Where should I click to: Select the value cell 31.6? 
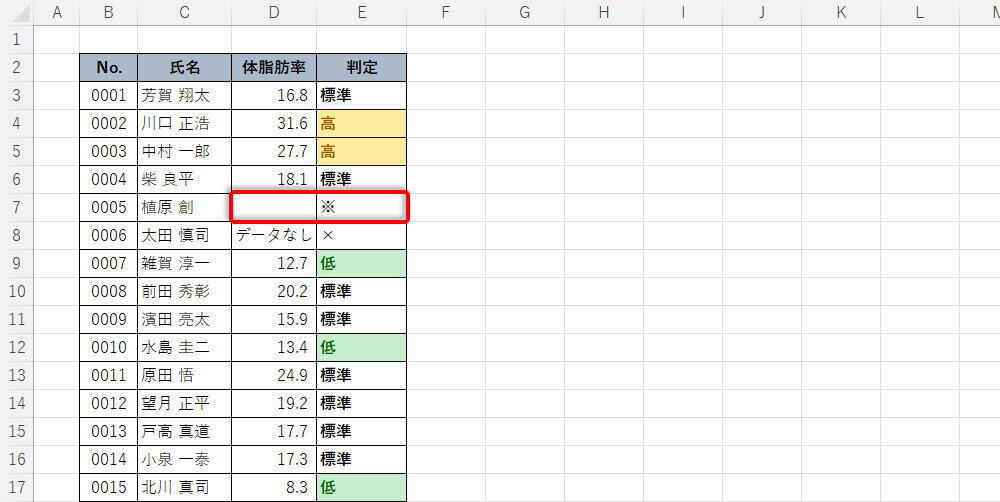click(274, 124)
